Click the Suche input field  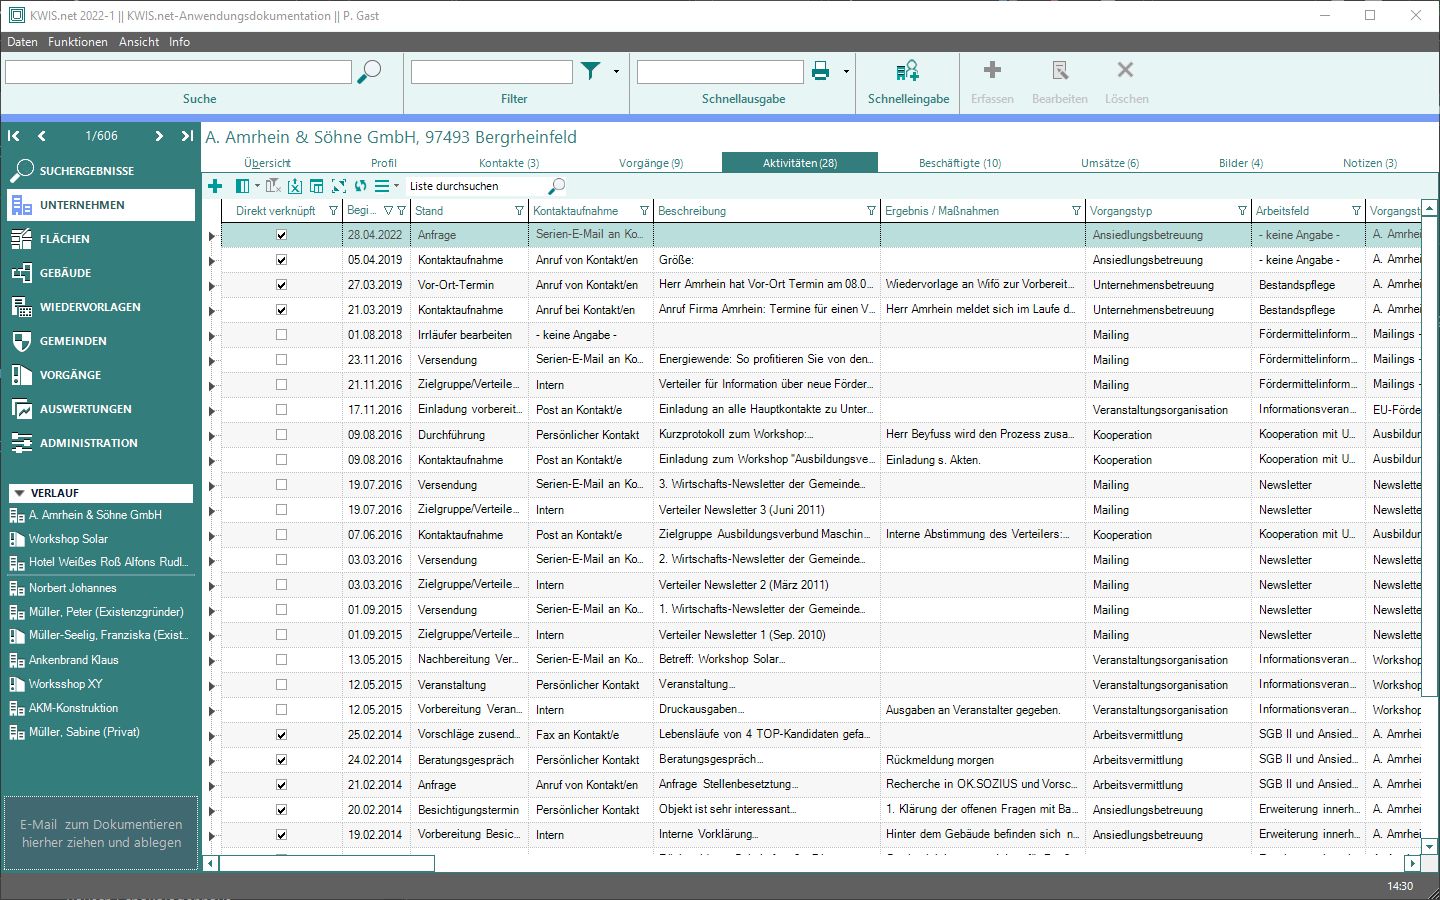[x=178, y=72]
